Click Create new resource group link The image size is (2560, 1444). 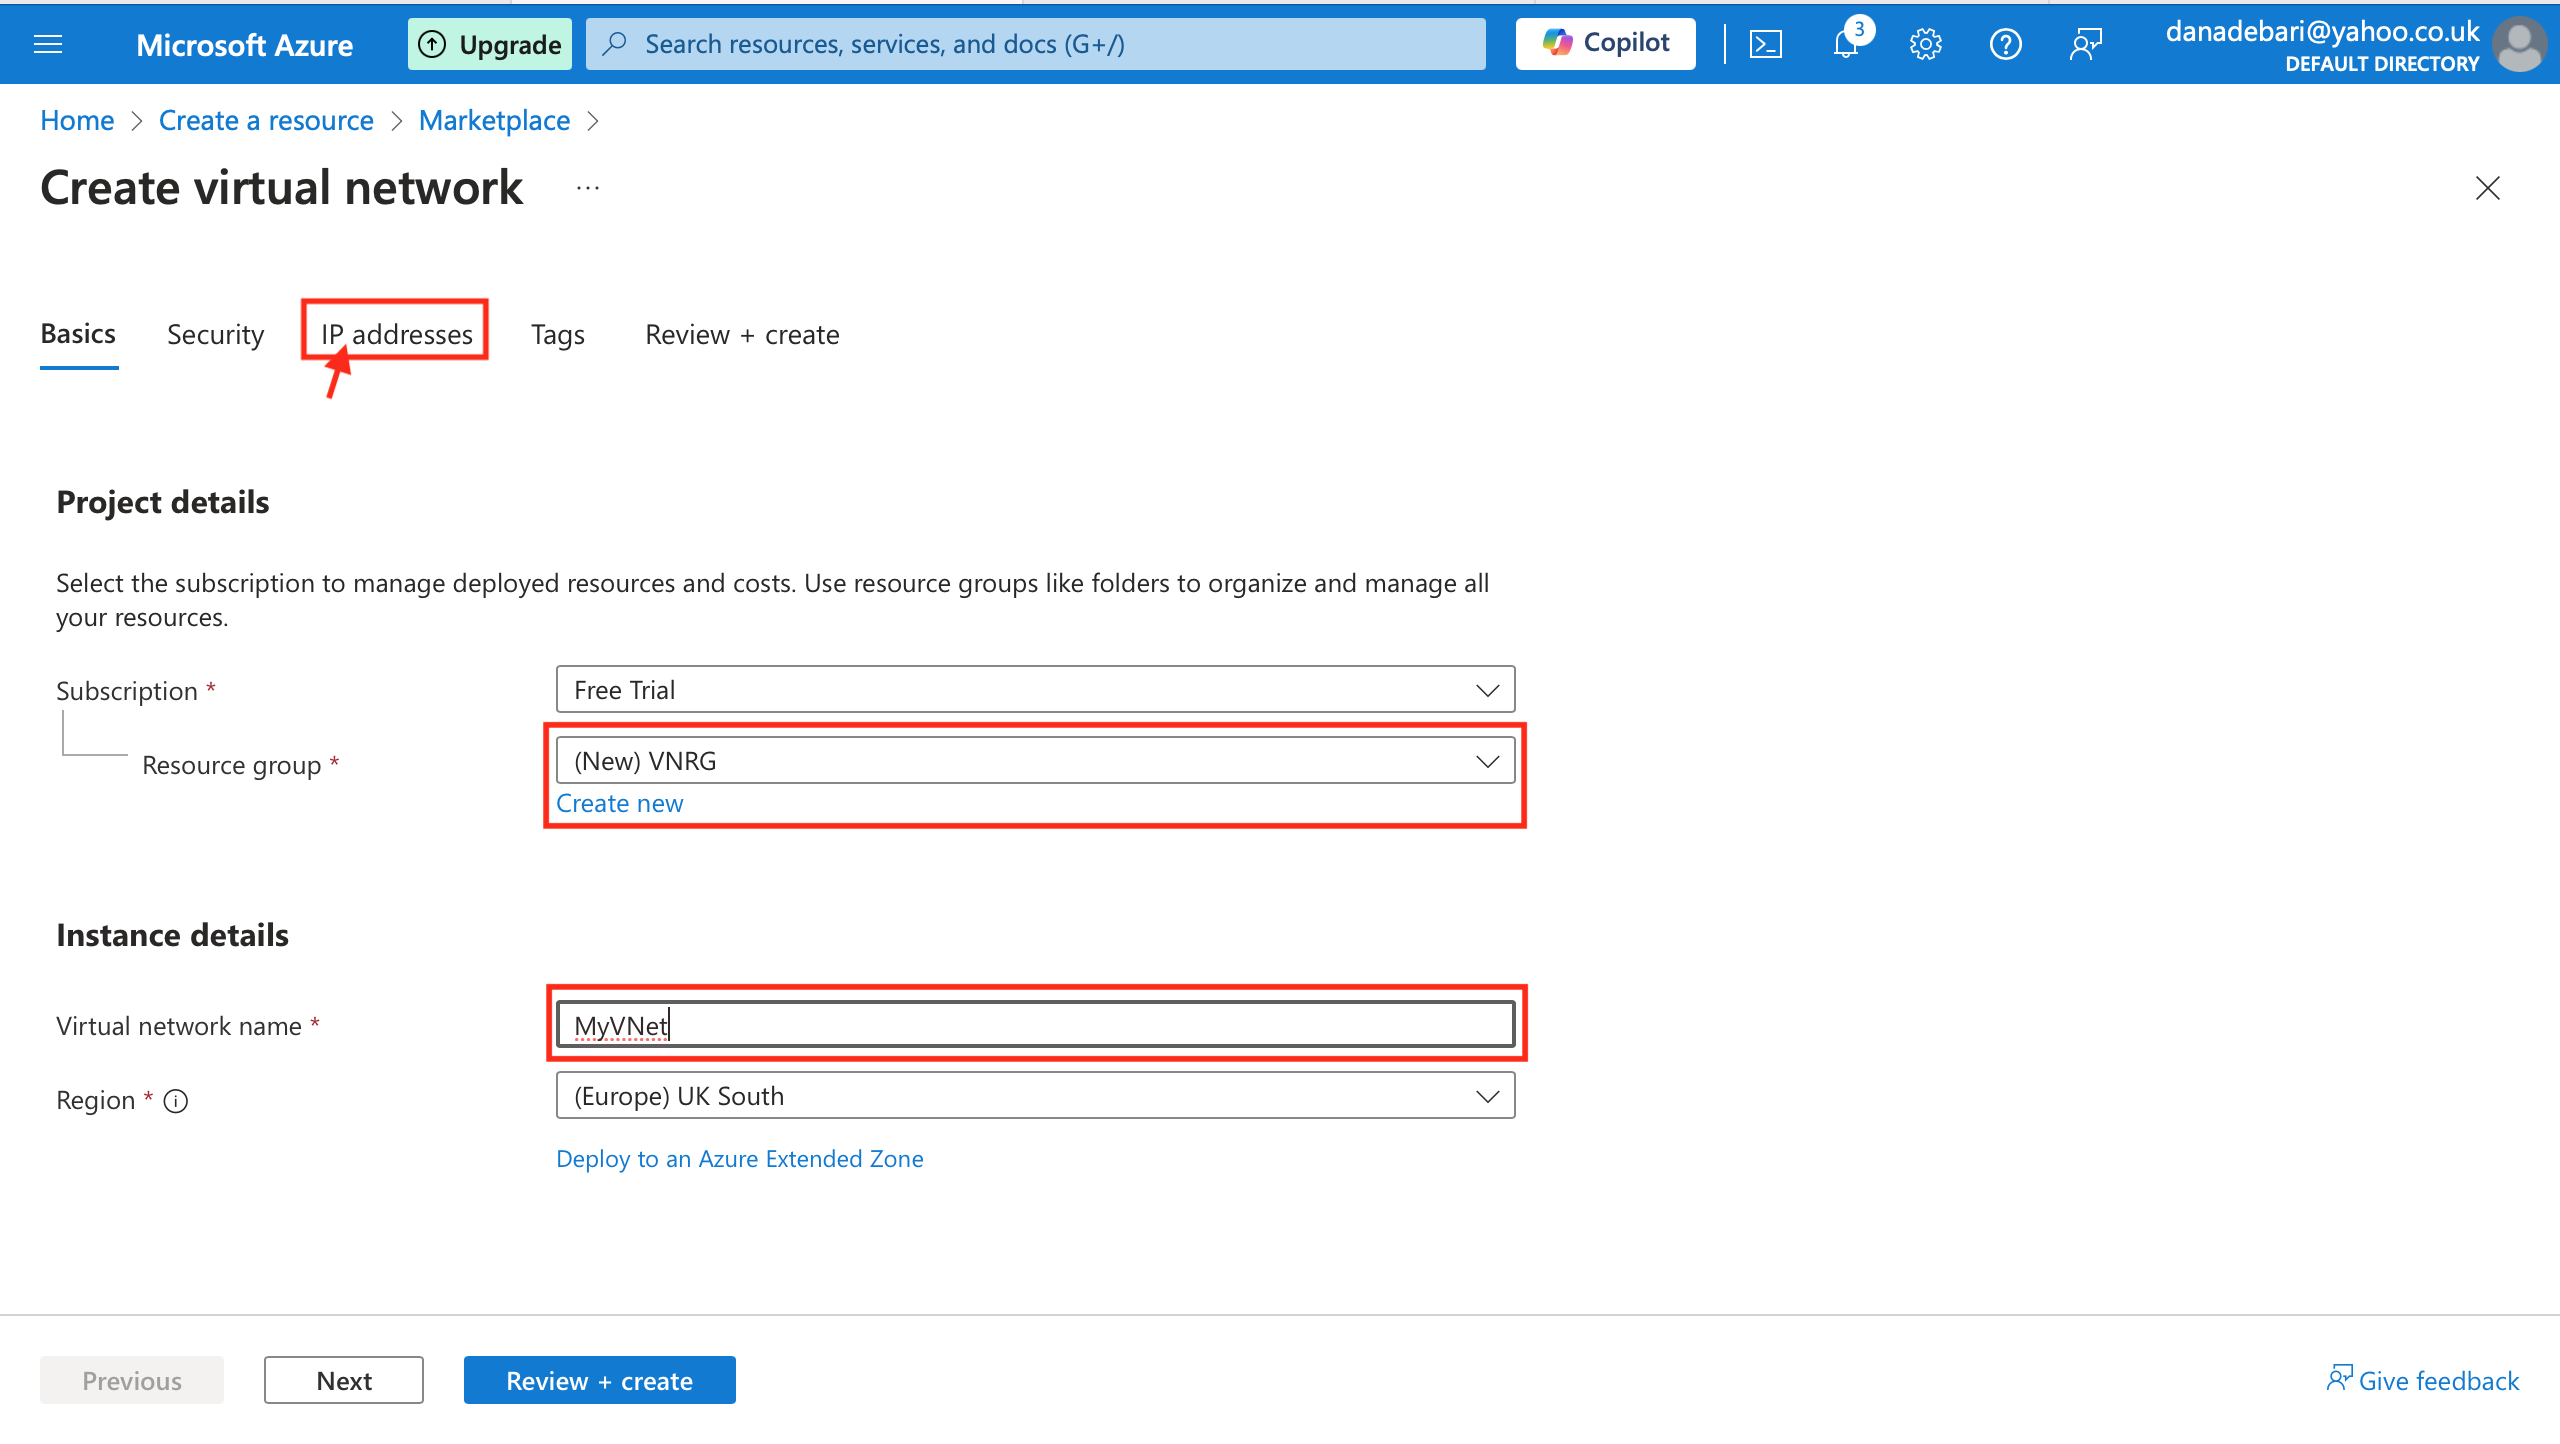pos(619,803)
